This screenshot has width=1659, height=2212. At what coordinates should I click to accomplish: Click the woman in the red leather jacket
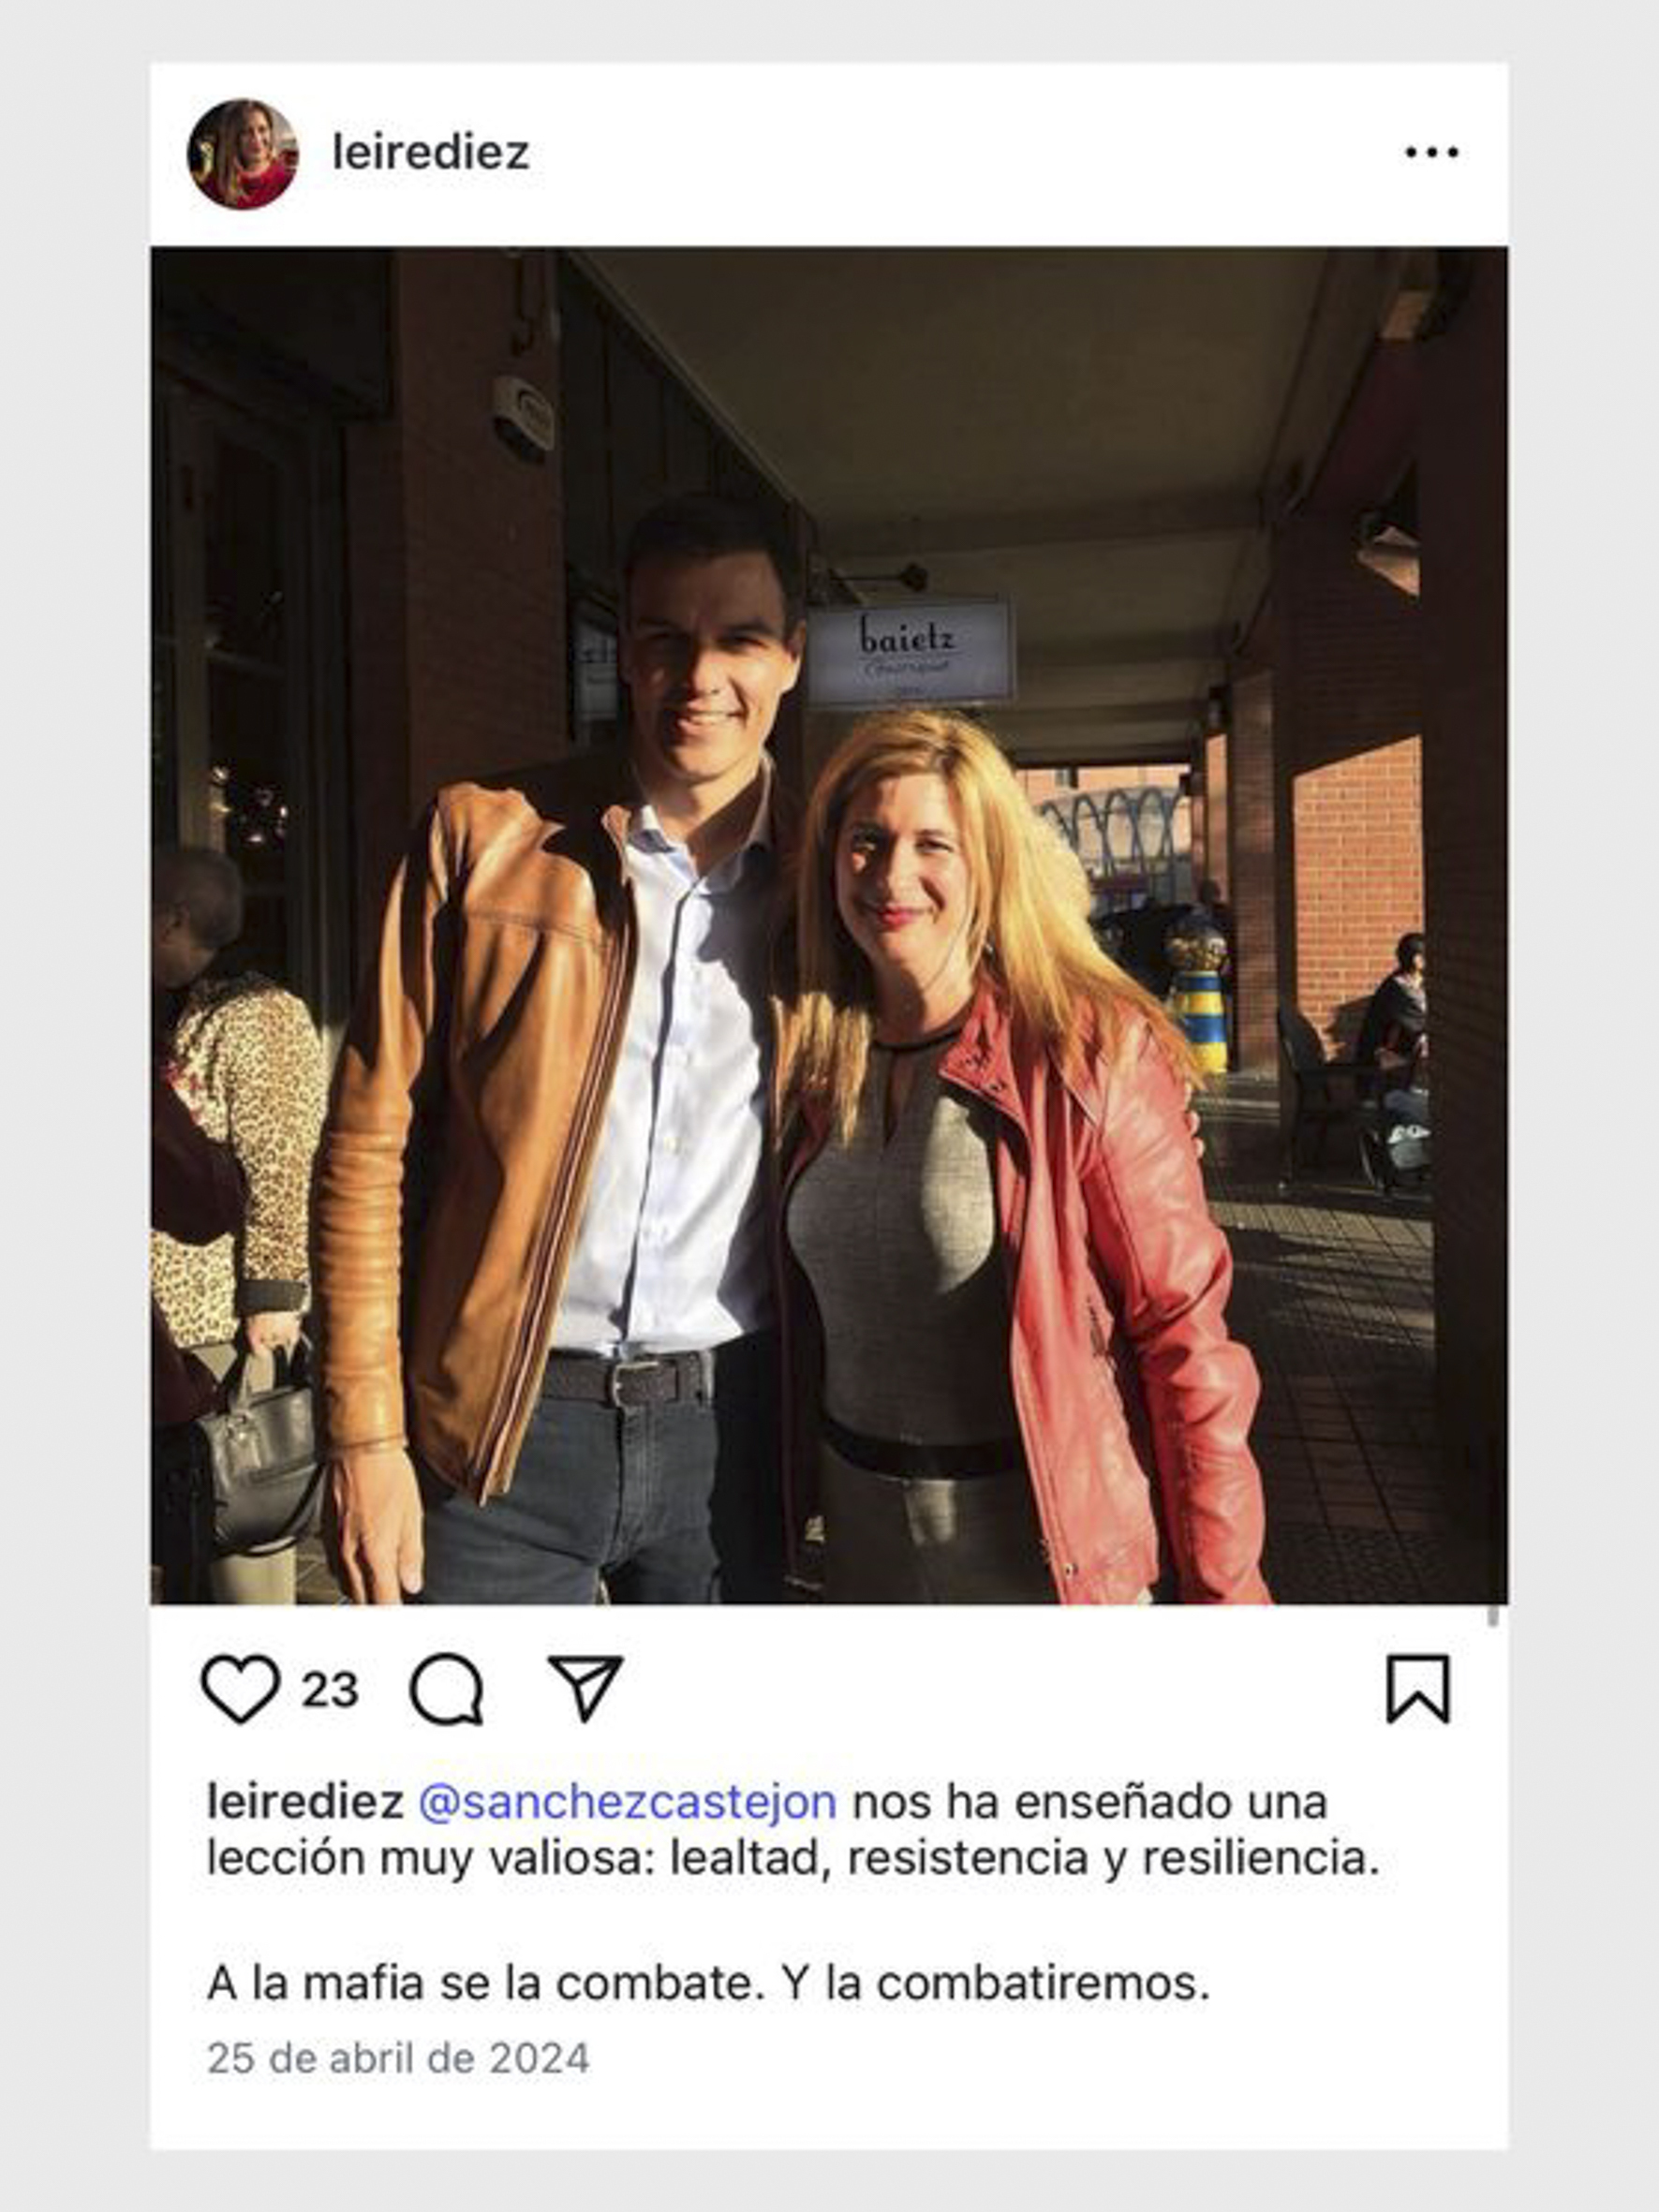1010,1150
